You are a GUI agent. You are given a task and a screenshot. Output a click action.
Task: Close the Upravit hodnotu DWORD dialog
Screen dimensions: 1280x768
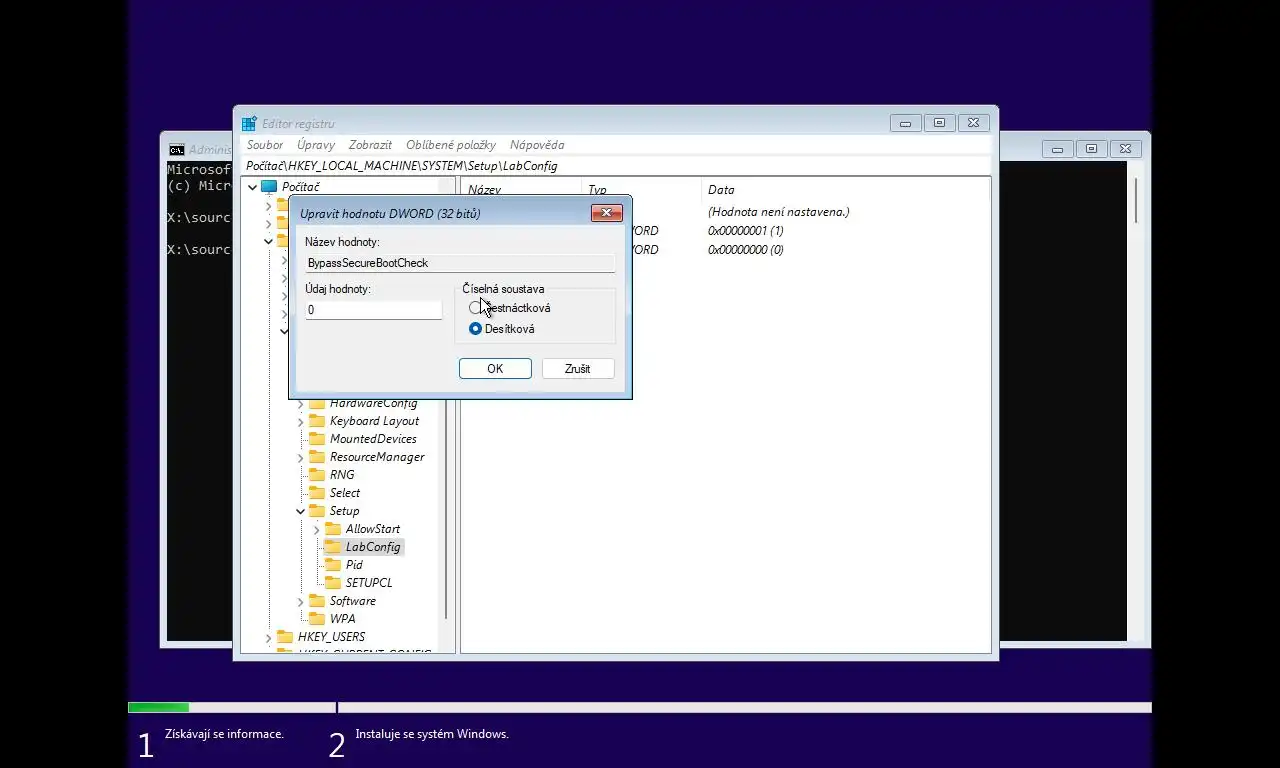tap(607, 213)
